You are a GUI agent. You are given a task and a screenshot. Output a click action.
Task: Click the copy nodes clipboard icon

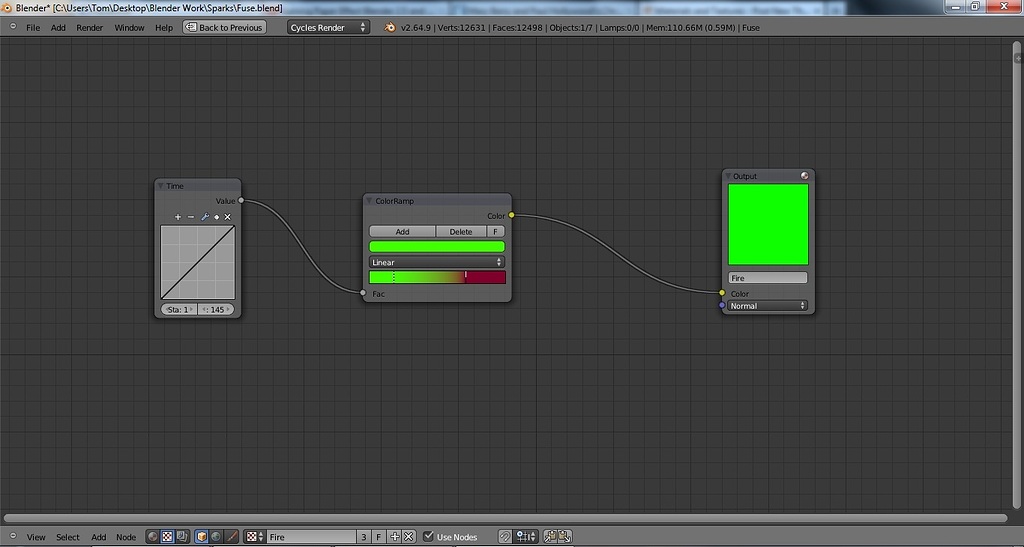[x=550, y=537]
